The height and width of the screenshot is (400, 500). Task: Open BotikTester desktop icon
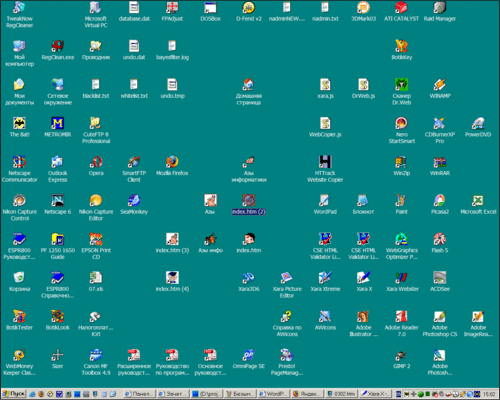(x=19, y=316)
